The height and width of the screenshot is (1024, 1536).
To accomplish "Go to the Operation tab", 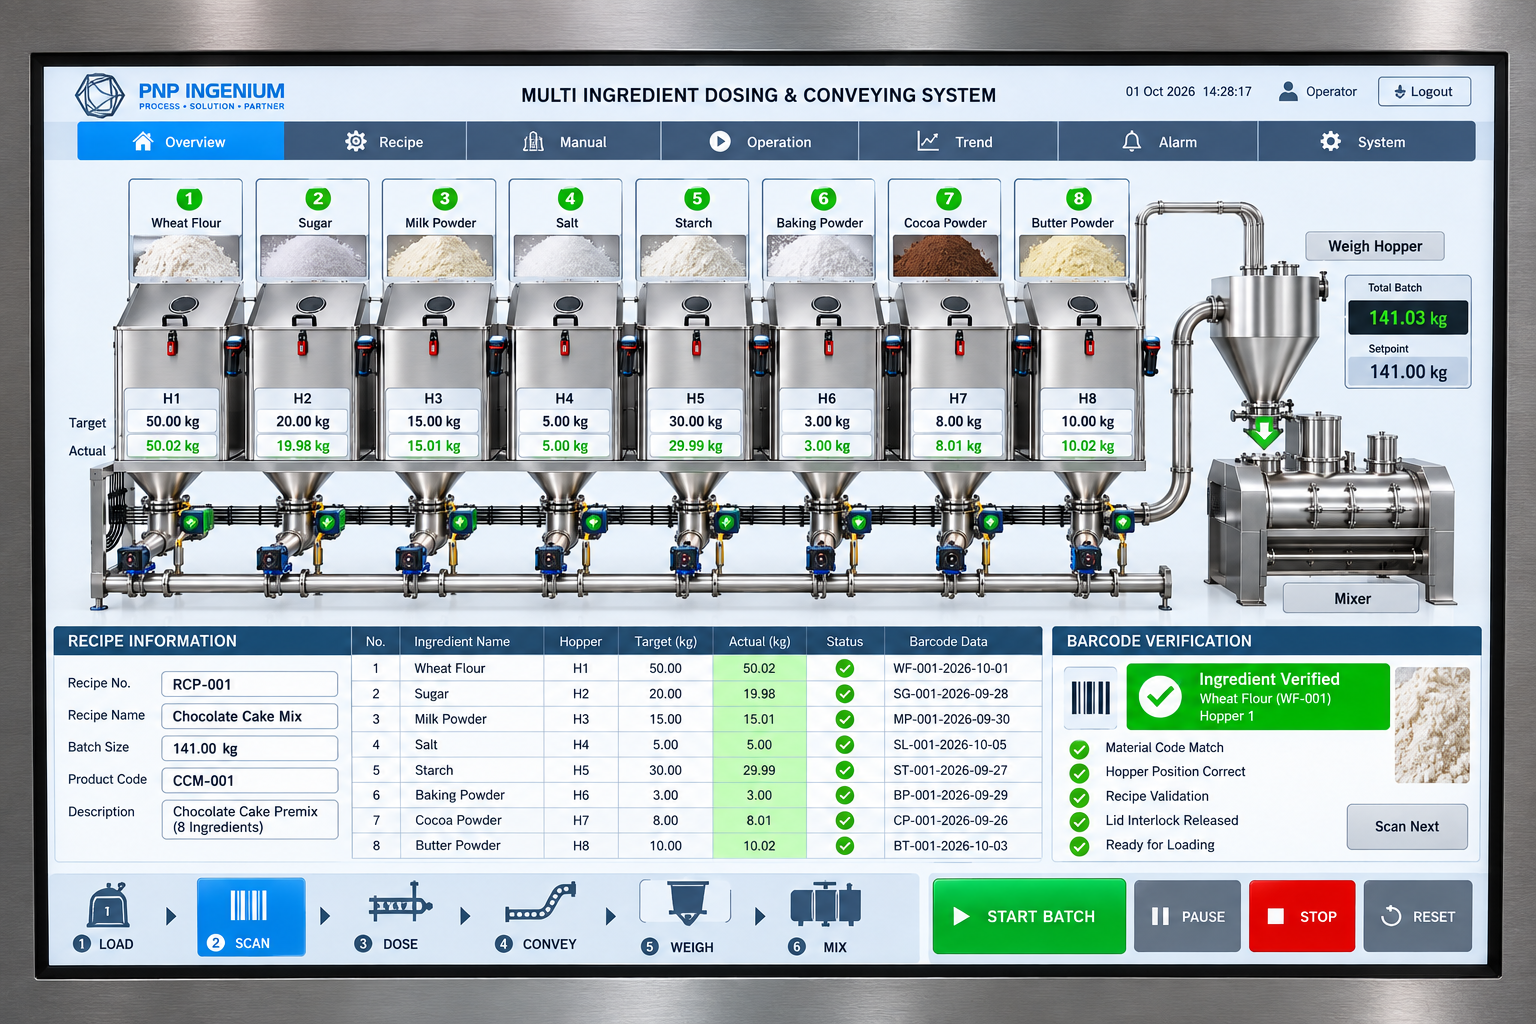I will 760,142.
